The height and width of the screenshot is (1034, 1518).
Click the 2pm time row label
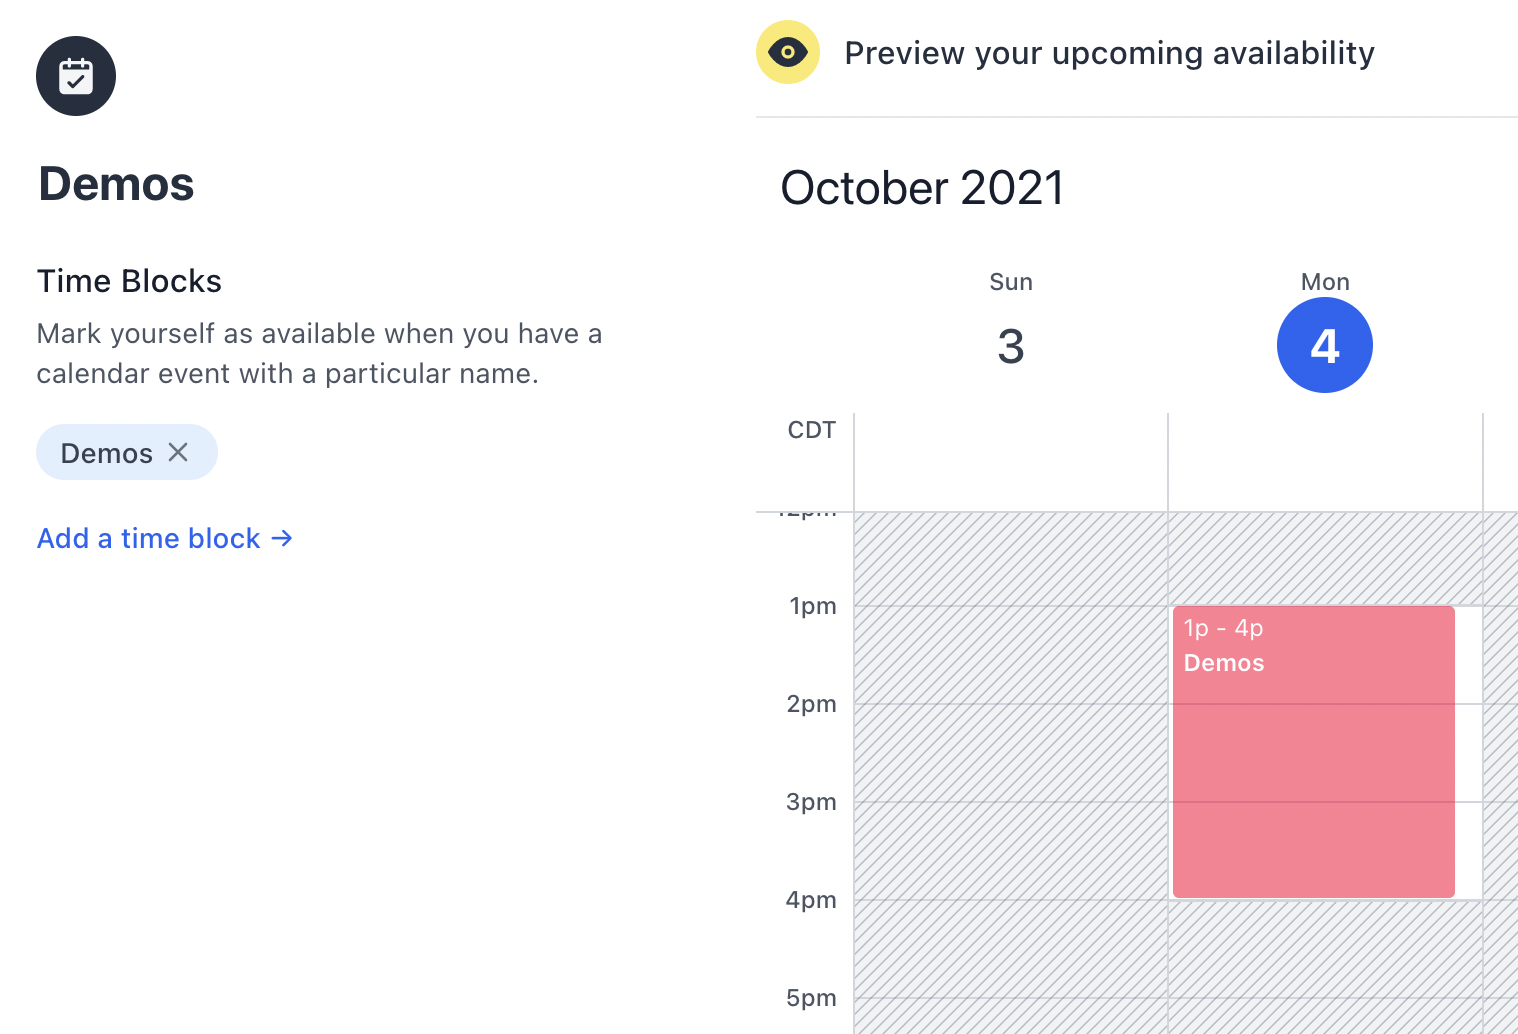click(811, 704)
